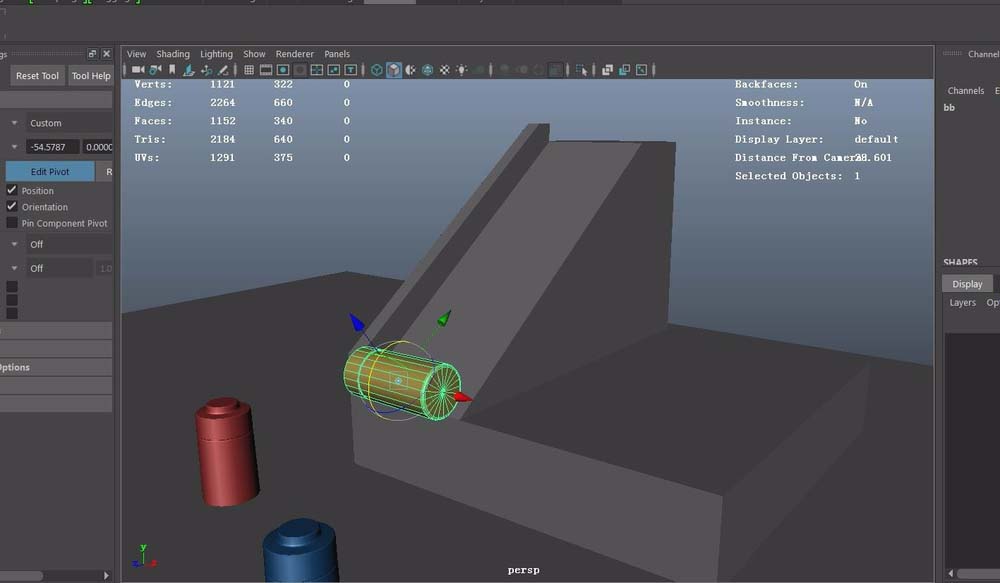The image size is (1000, 583).
Task: Open the second Off dropdown
Action: [x=59, y=269]
